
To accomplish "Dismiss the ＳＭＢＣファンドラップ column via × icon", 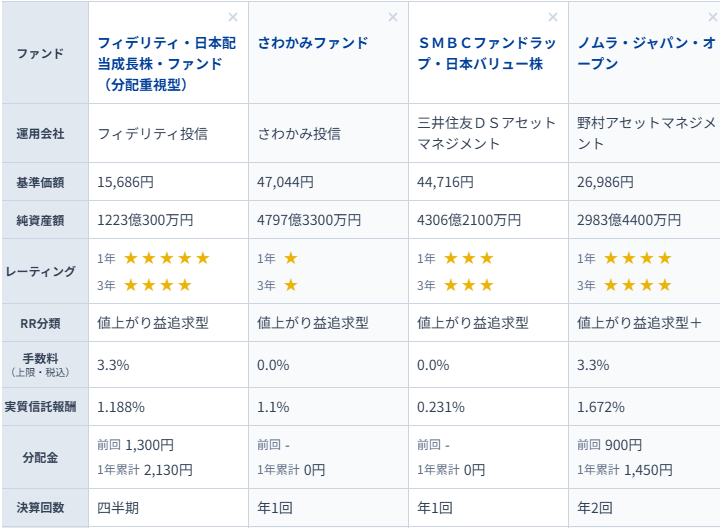I will (x=553, y=17).
